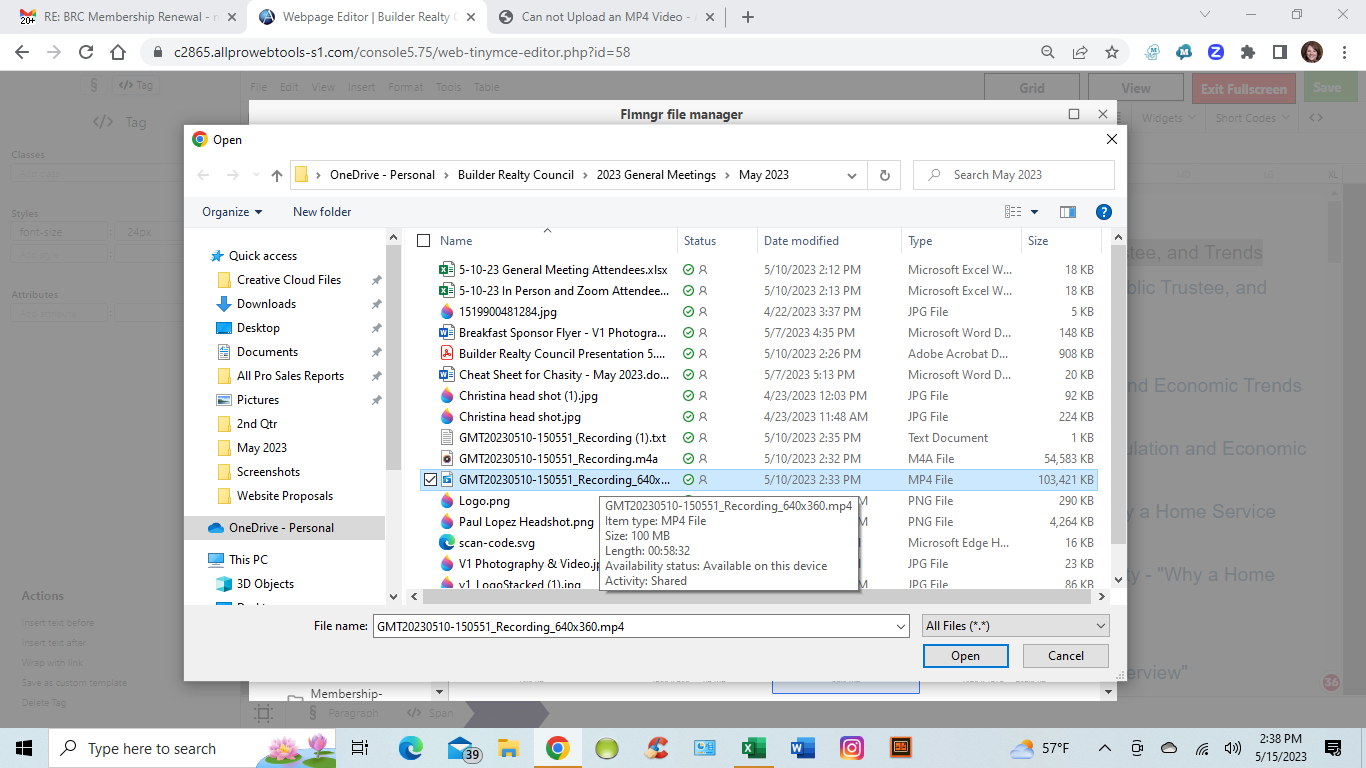The height and width of the screenshot is (768, 1366).
Task: Click the Open button
Action: (965, 656)
